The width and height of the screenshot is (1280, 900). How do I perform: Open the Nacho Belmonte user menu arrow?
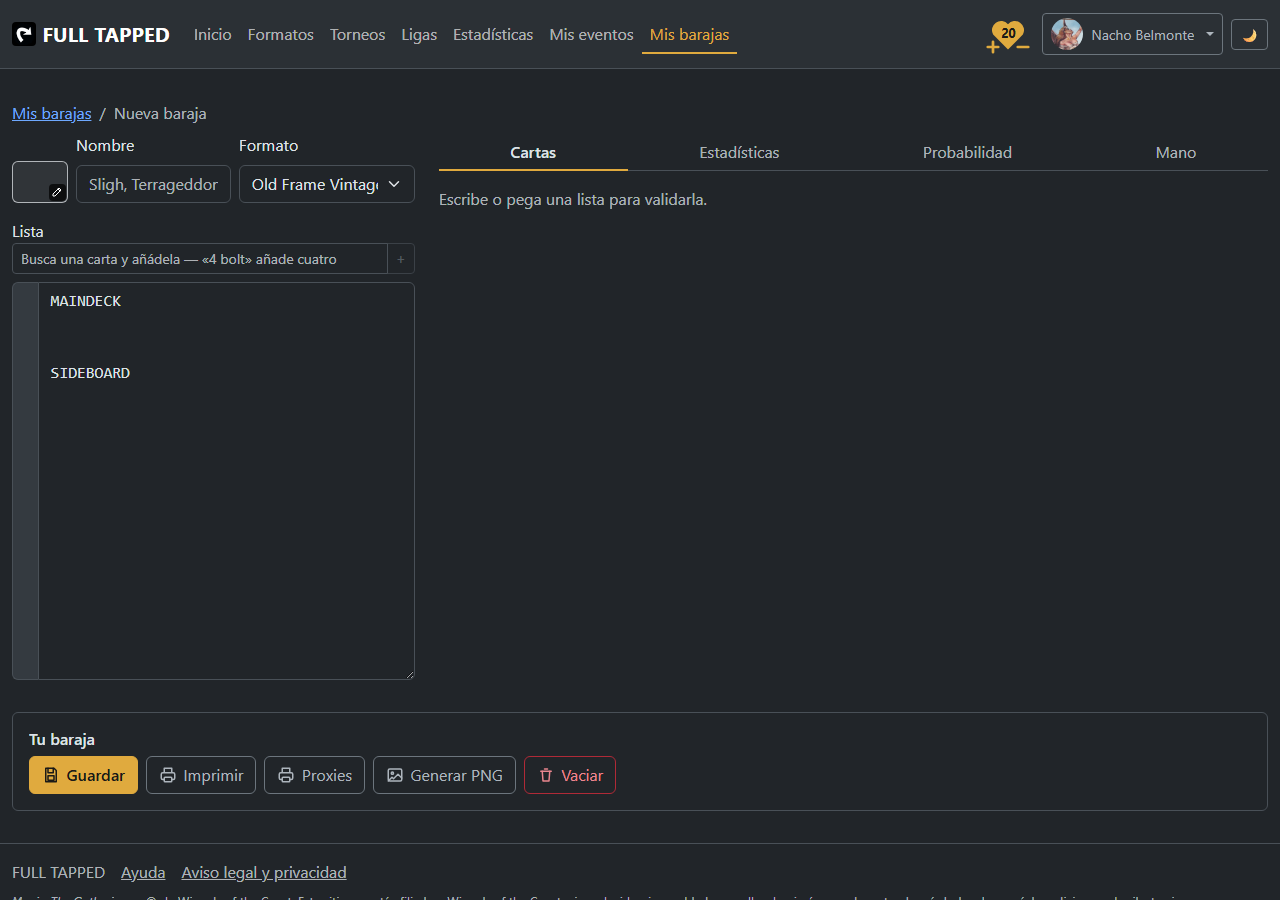point(1210,34)
